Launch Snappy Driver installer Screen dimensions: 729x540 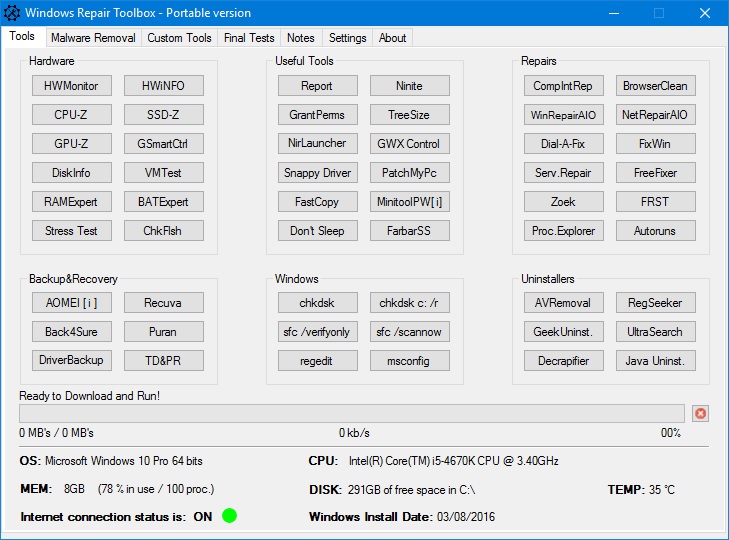click(x=317, y=173)
